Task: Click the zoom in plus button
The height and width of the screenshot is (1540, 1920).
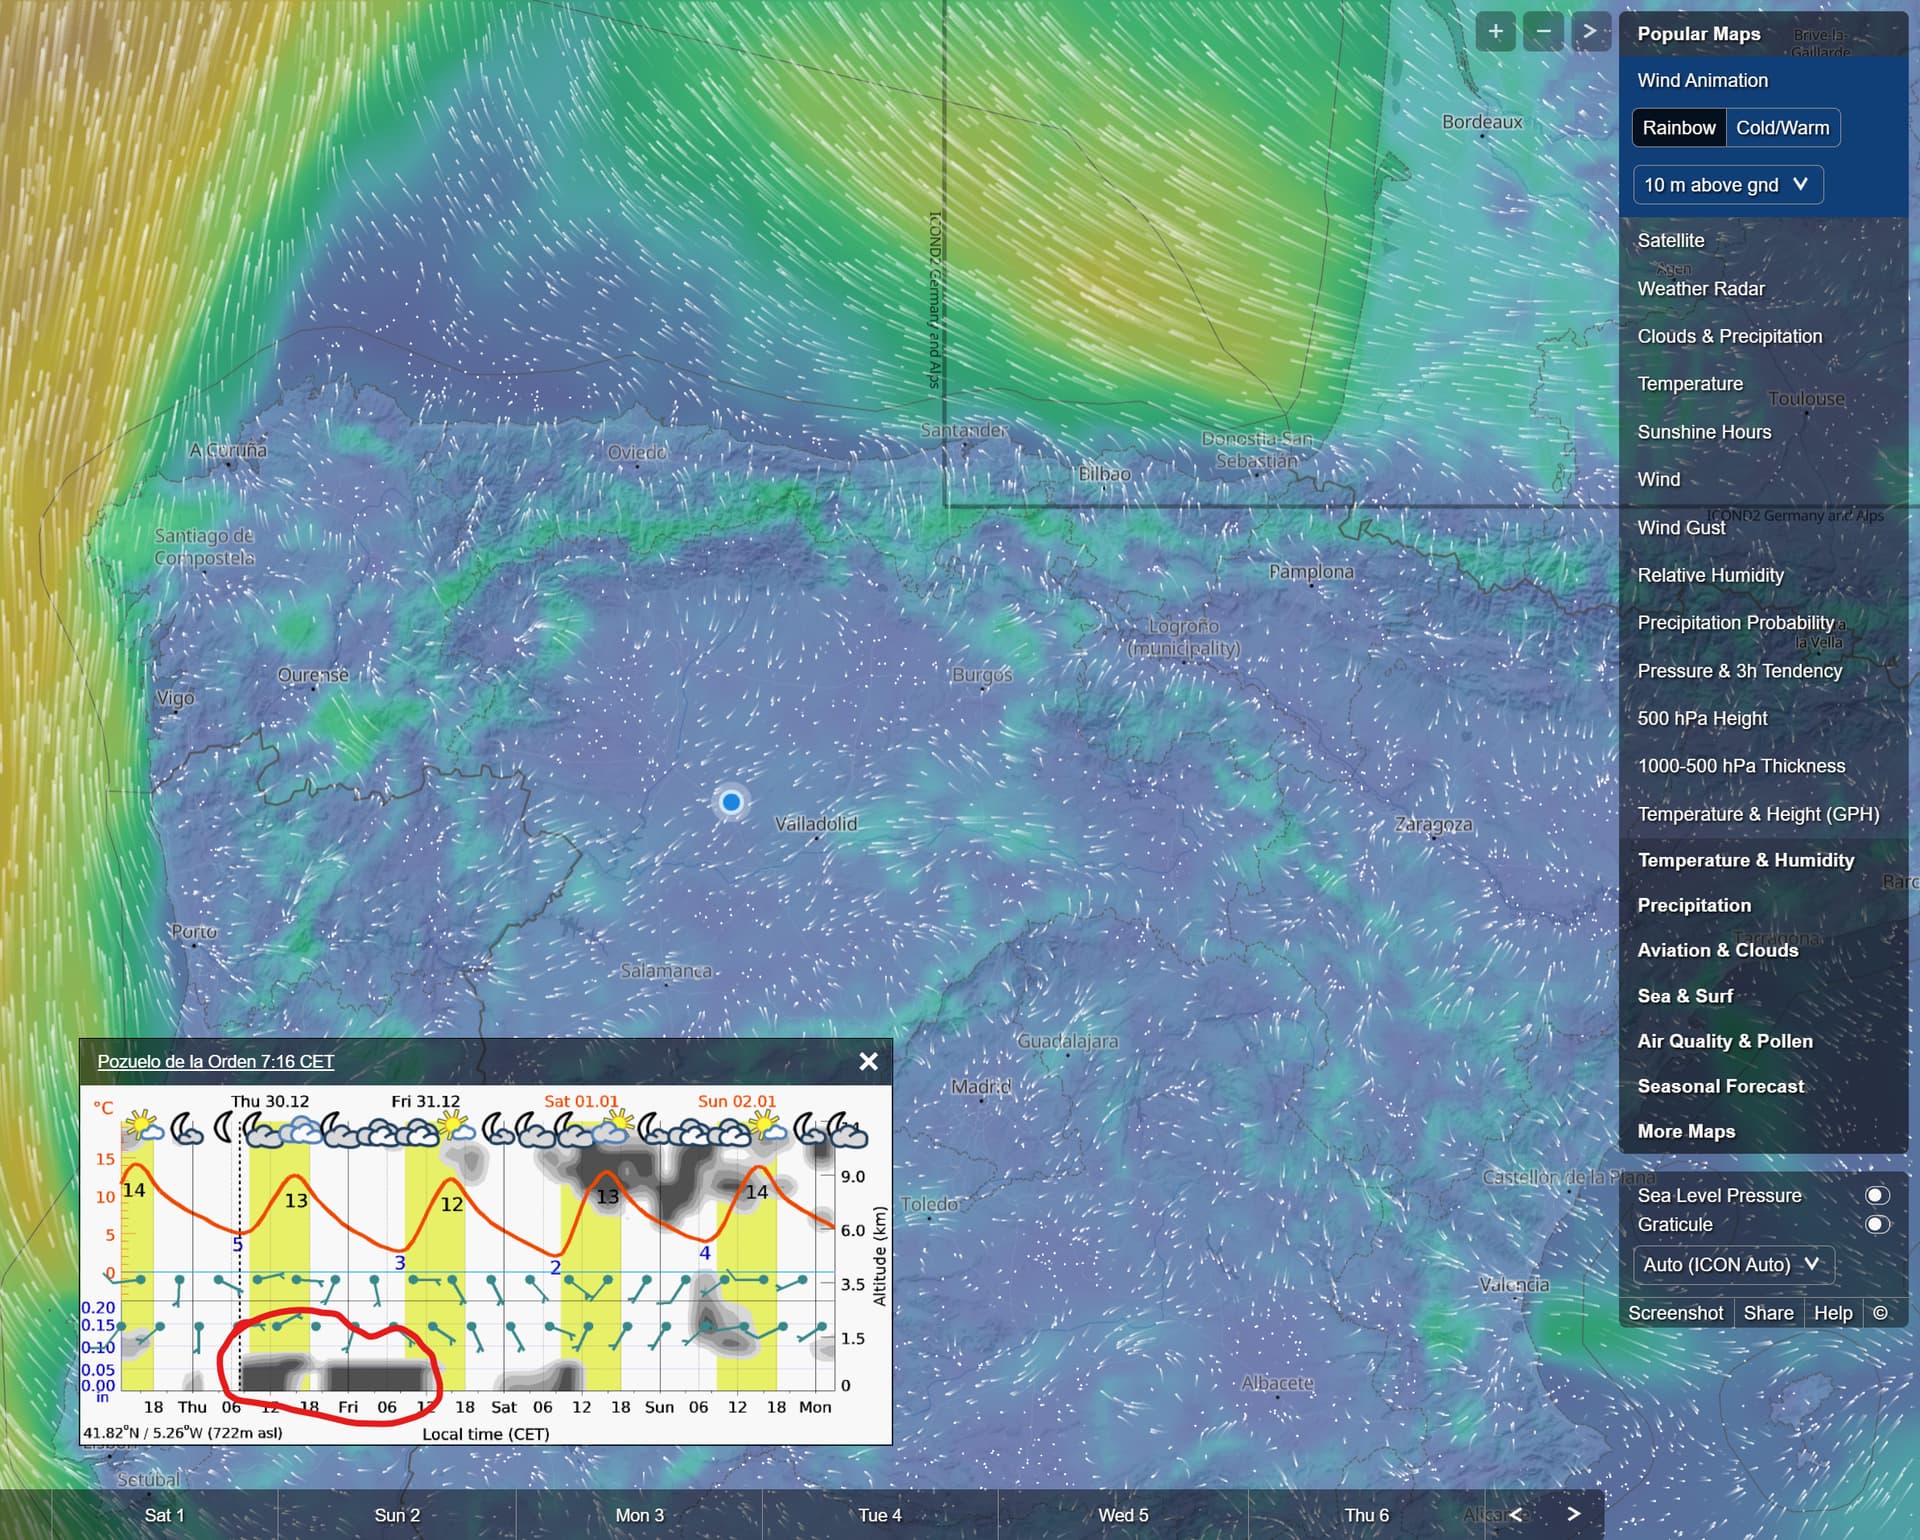Action: (1495, 32)
